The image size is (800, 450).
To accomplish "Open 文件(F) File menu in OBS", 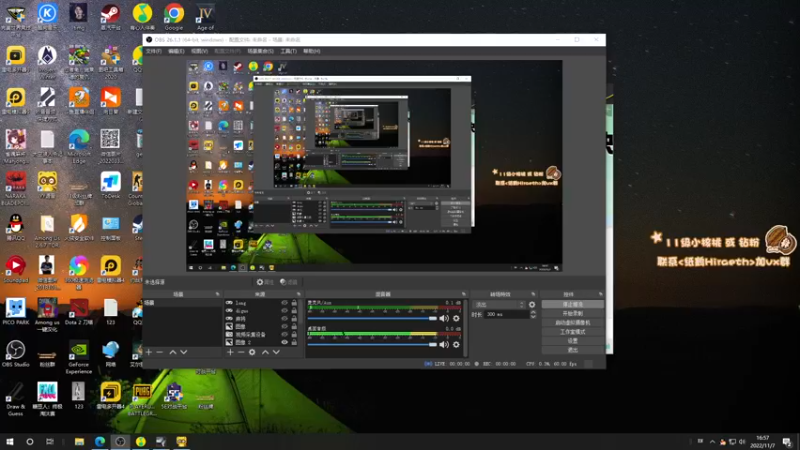I will coord(154,51).
